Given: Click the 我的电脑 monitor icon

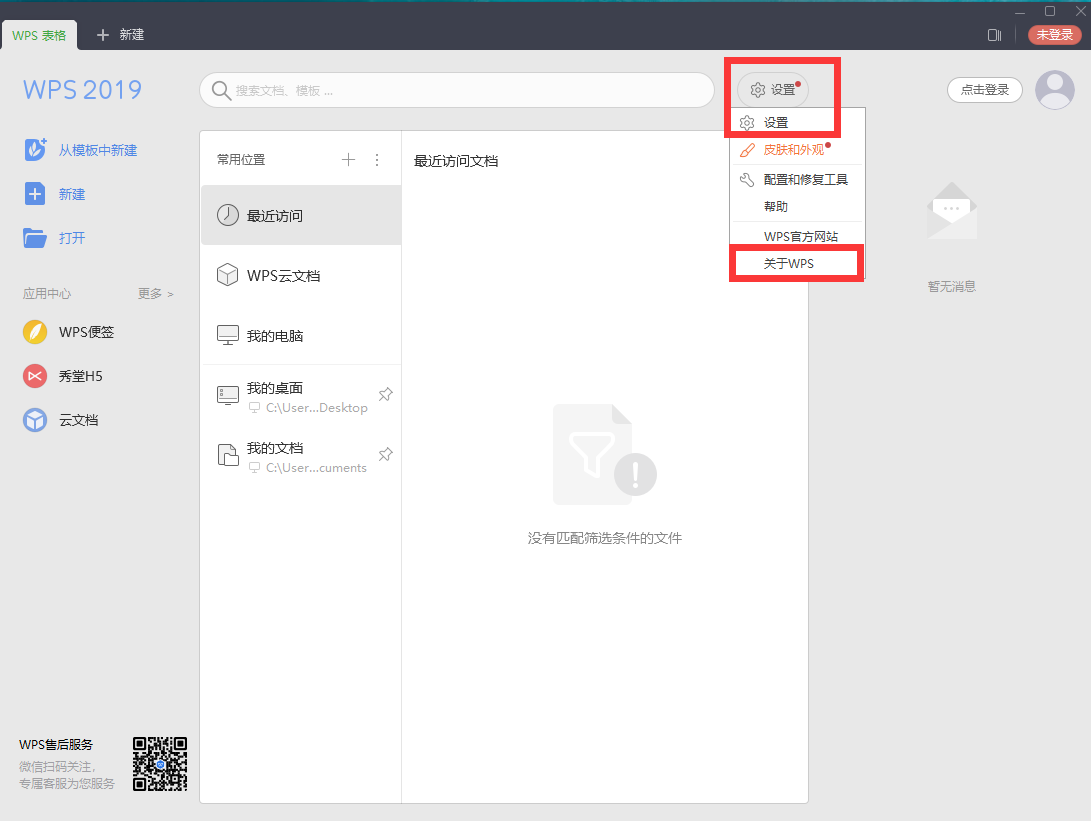Looking at the screenshot, I should (x=228, y=335).
